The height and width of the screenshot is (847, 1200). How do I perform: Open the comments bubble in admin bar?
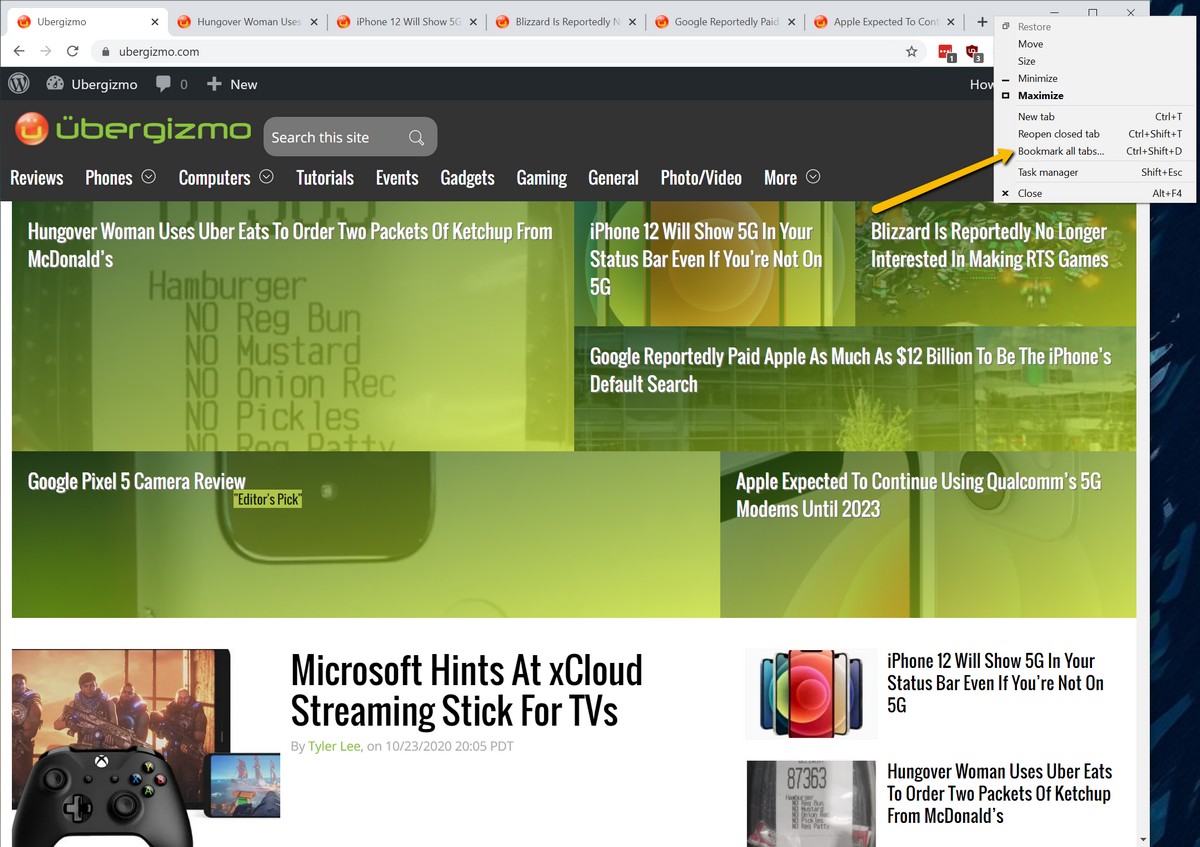[x=171, y=84]
